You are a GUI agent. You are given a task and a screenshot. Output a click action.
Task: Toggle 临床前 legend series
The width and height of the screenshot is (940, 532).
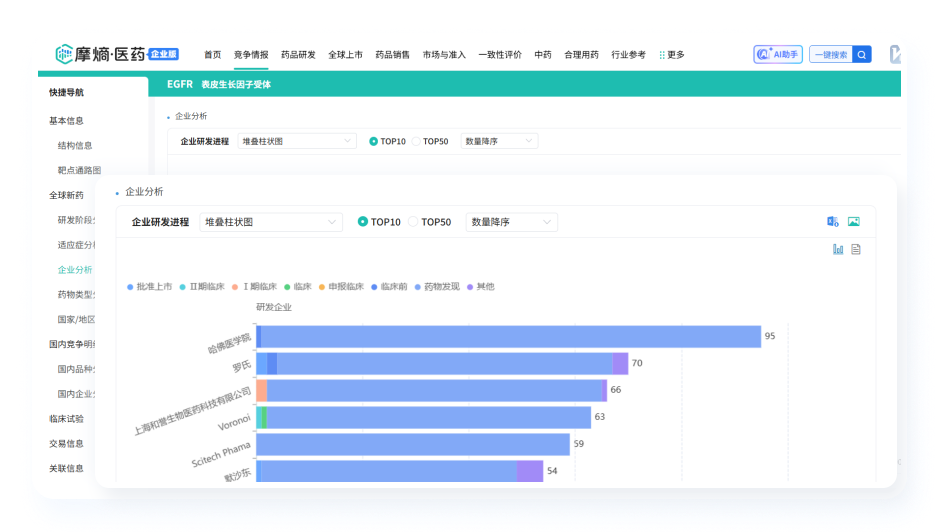389,287
